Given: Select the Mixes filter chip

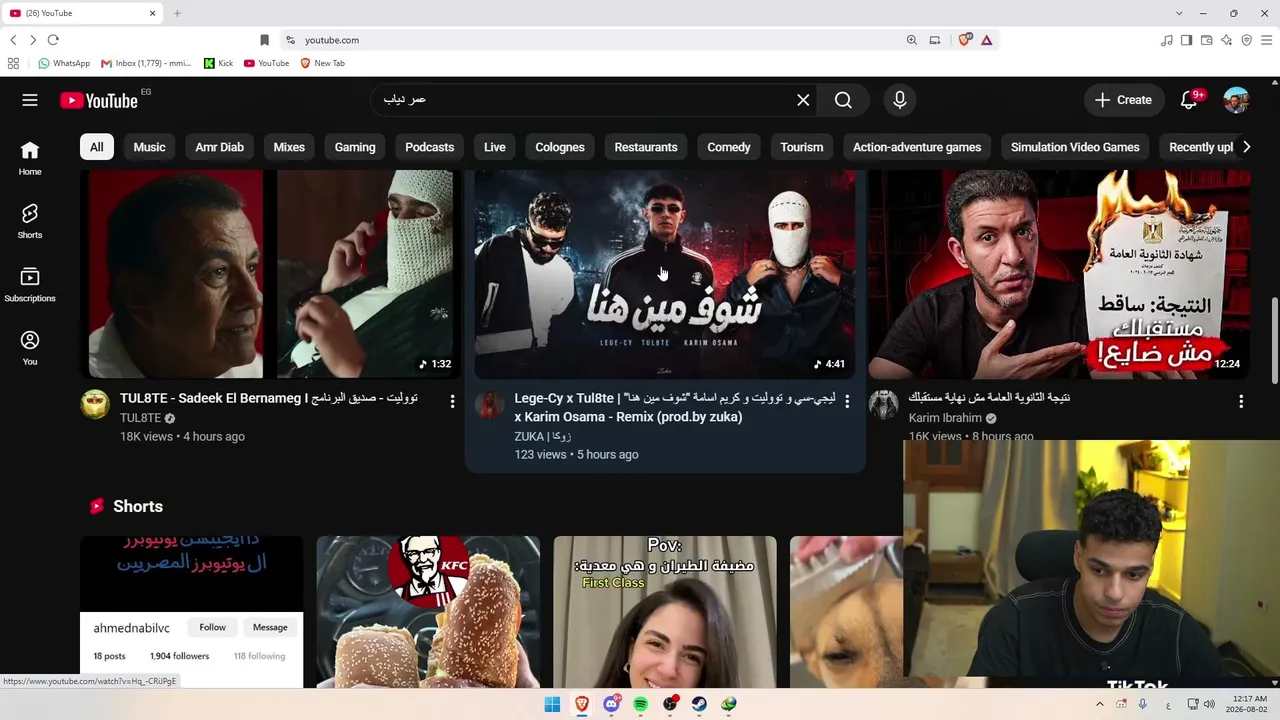Looking at the screenshot, I should point(289,147).
